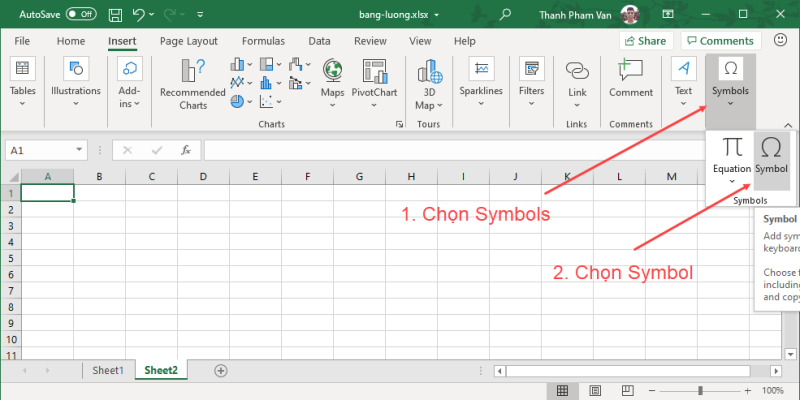Toggle the AutoSave switch

80,15
